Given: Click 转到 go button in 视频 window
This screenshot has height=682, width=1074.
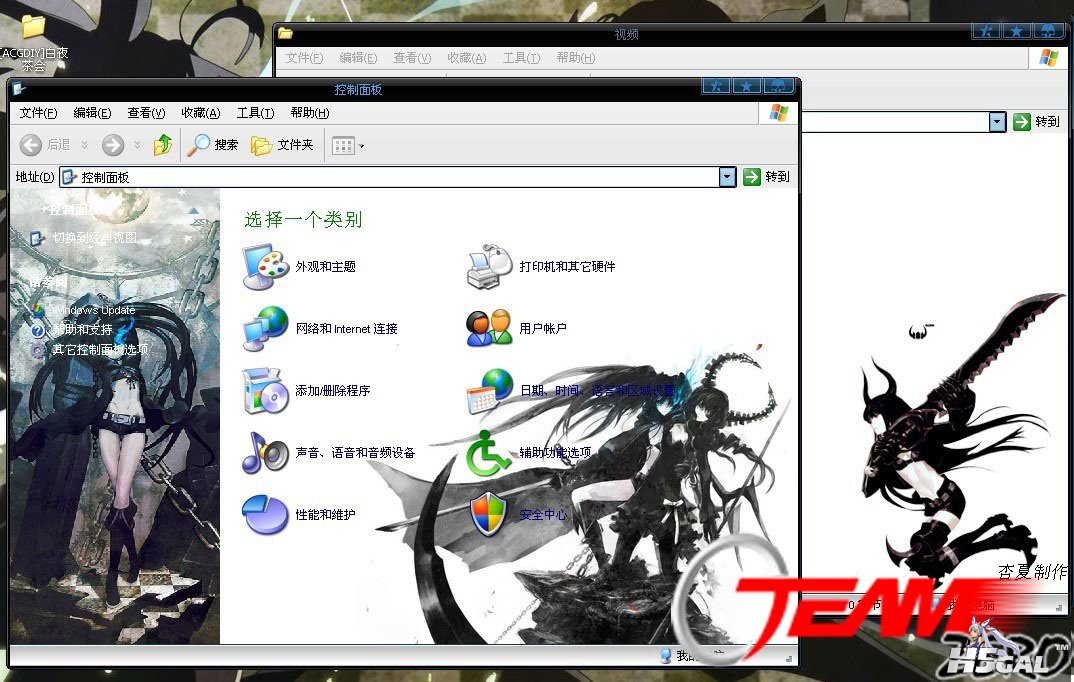Looking at the screenshot, I should [1036, 122].
